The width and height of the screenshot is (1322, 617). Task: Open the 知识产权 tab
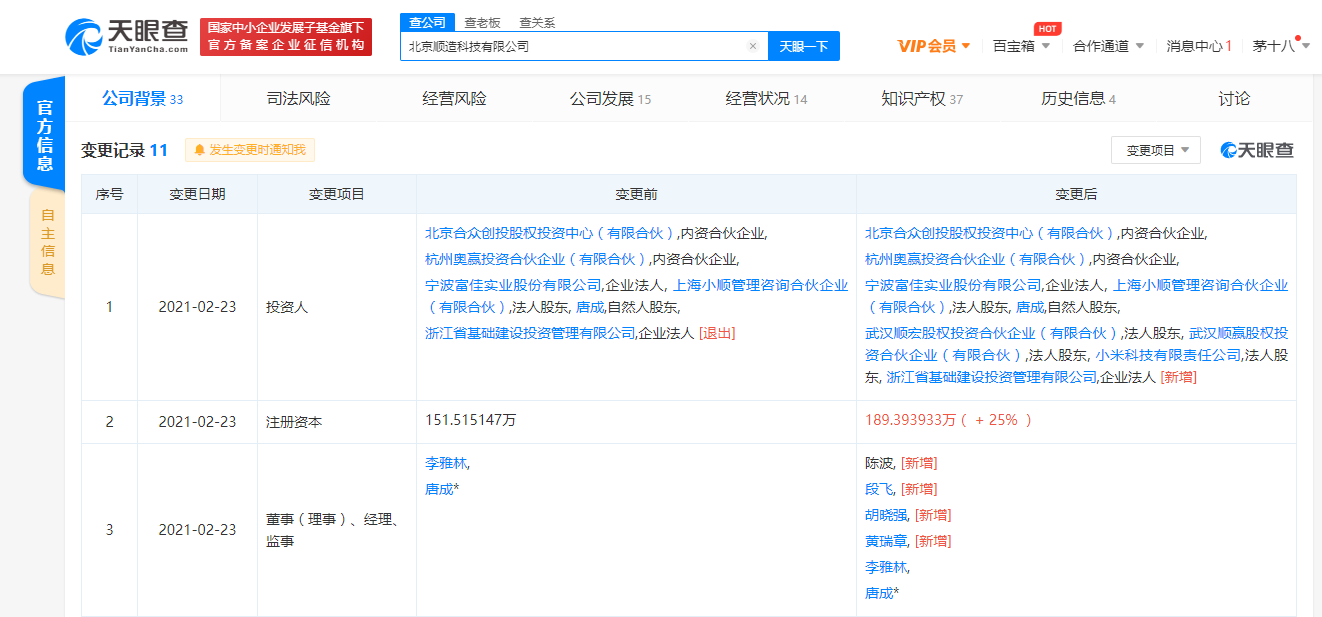922,99
